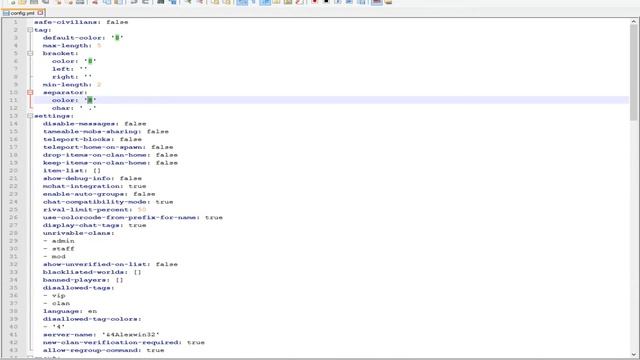640x360 pixels.
Task: Click the 'max-length: 5' line
Action: point(72,46)
